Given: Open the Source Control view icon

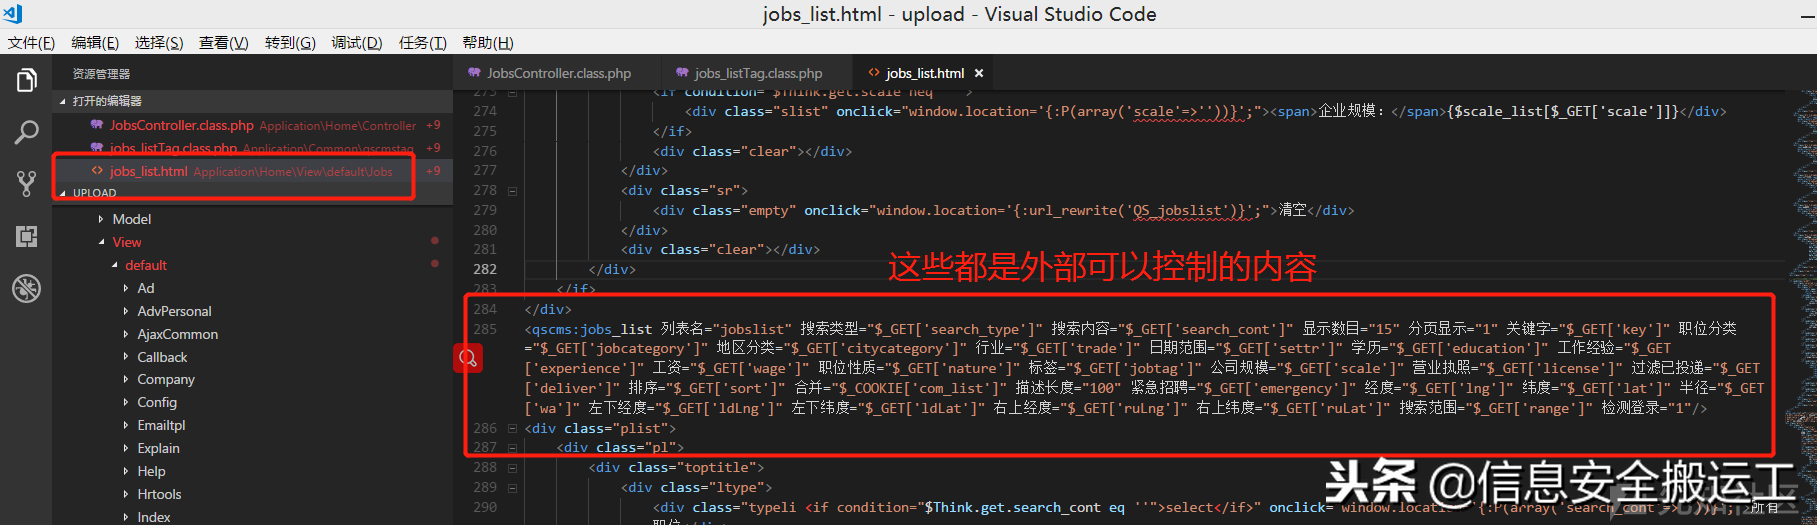Looking at the screenshot, I should pyautogui.click(x=27, y=184).
